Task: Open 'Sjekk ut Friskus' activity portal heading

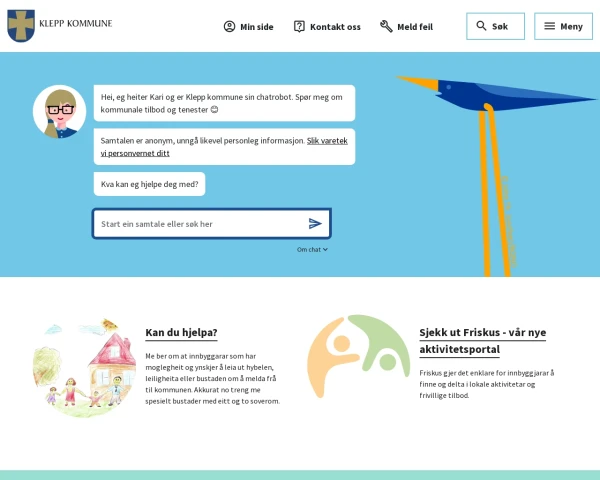Action: [x=483, y=341]
